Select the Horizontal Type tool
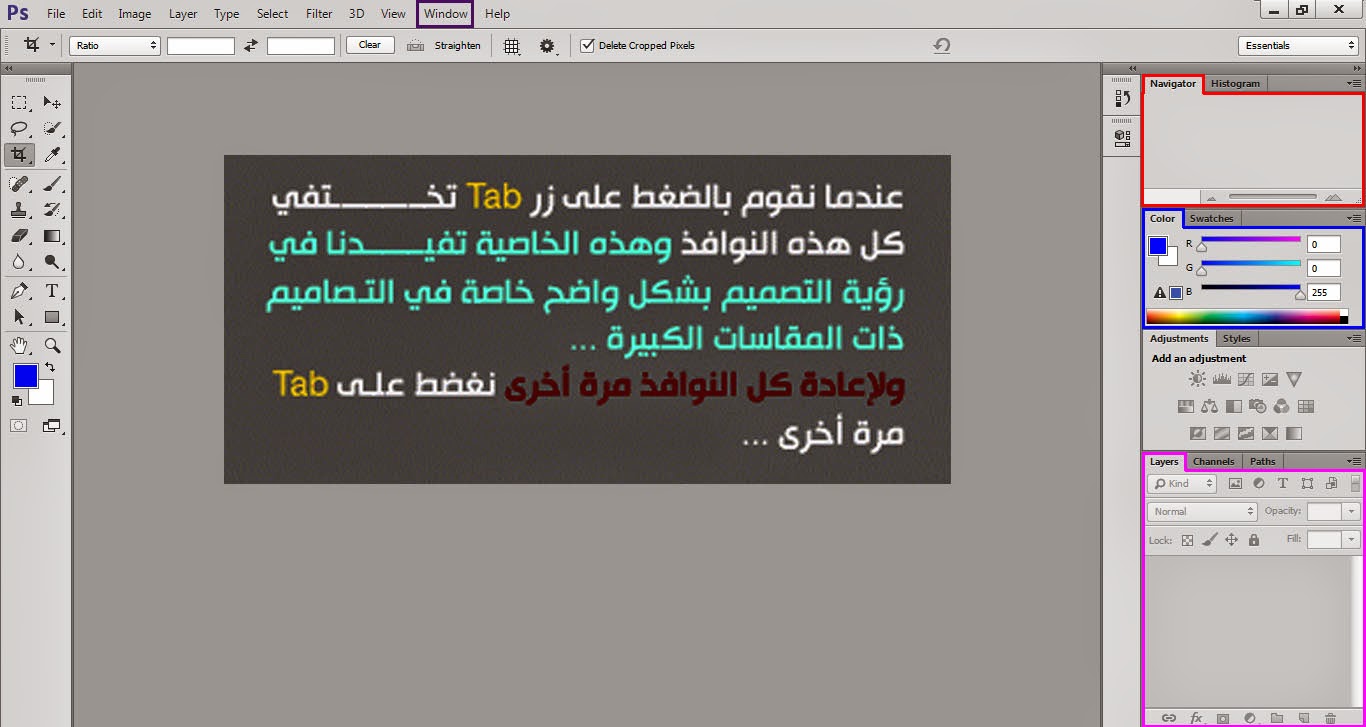This screenshot has height=727, width=1366. point(52,291)
